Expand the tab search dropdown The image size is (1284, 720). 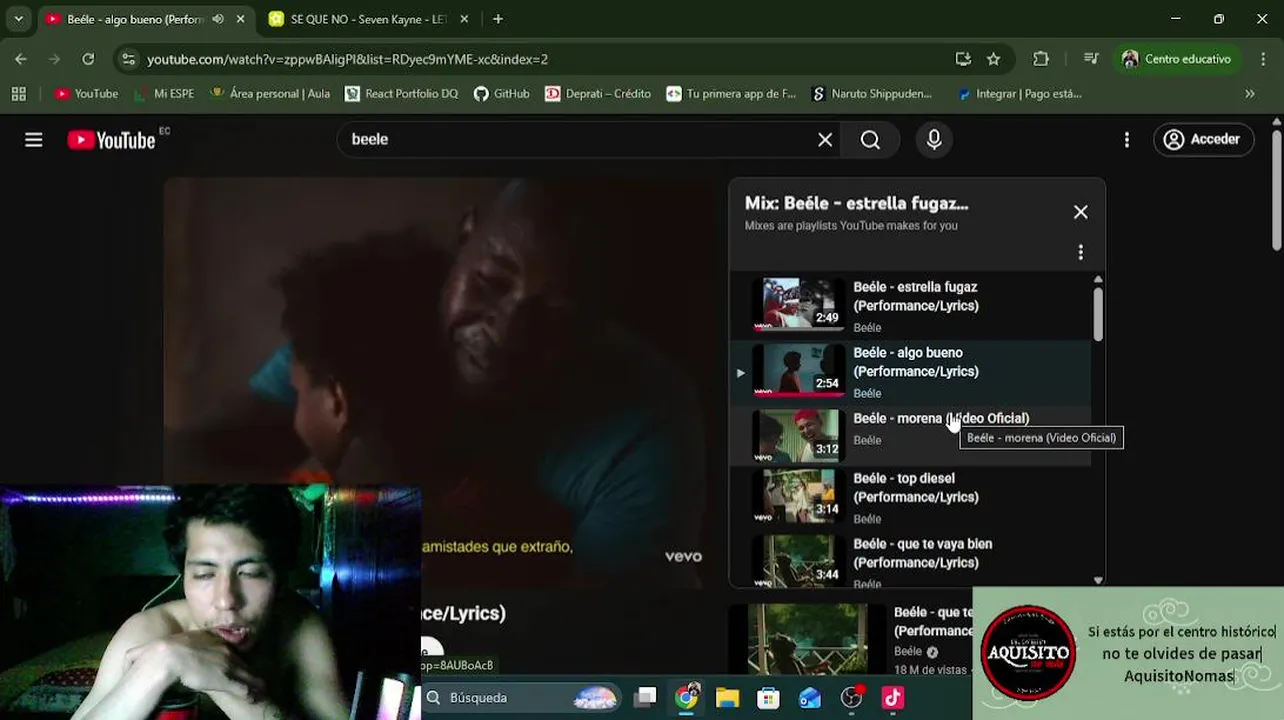click(18, 19)
